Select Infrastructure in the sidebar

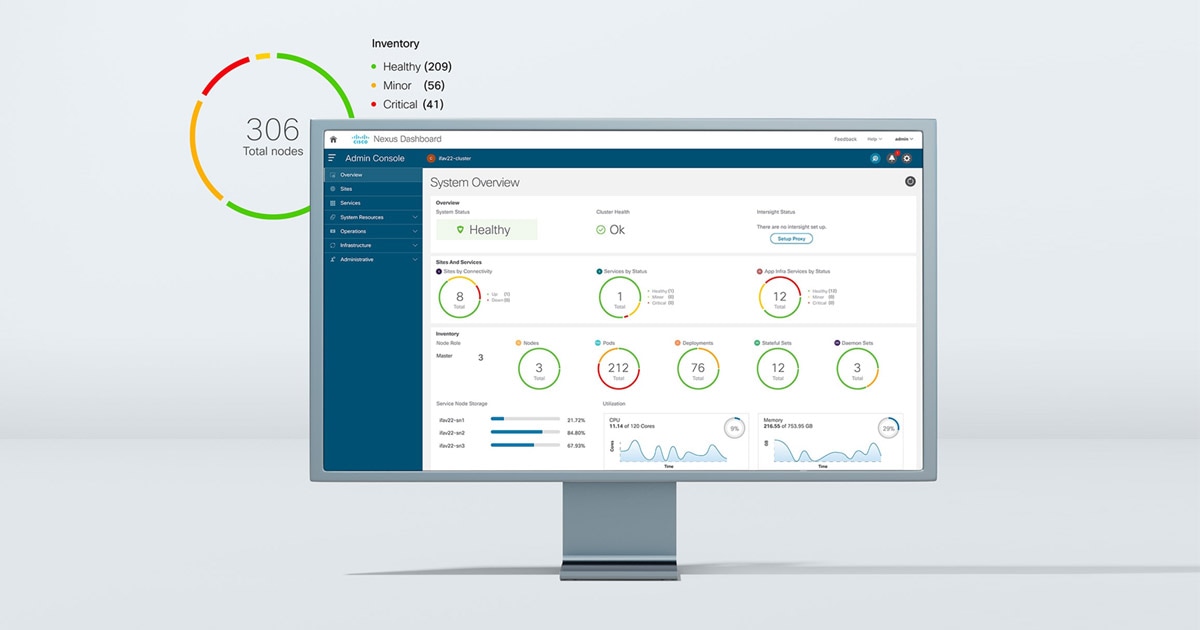[x=361, y=245]
